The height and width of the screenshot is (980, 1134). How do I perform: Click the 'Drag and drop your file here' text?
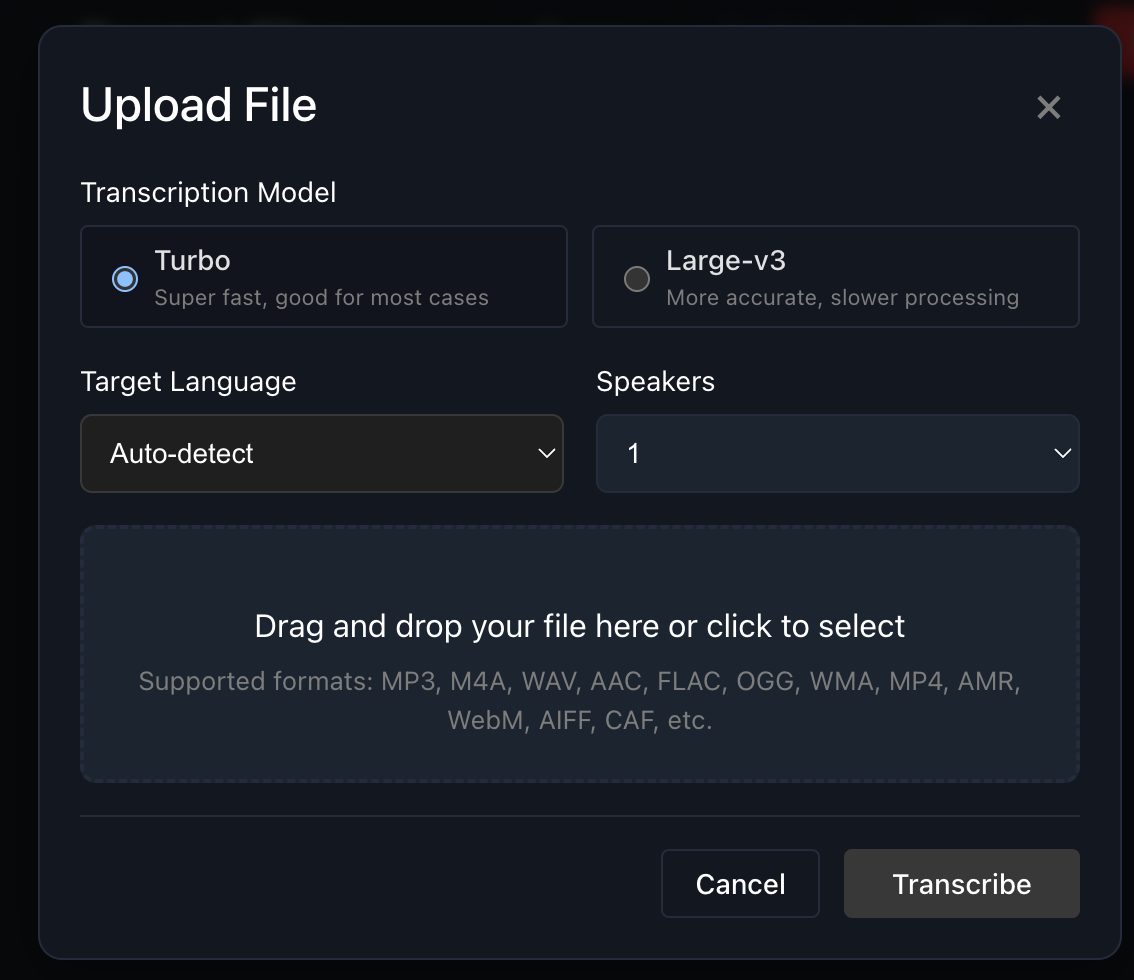tap(579, 627)
